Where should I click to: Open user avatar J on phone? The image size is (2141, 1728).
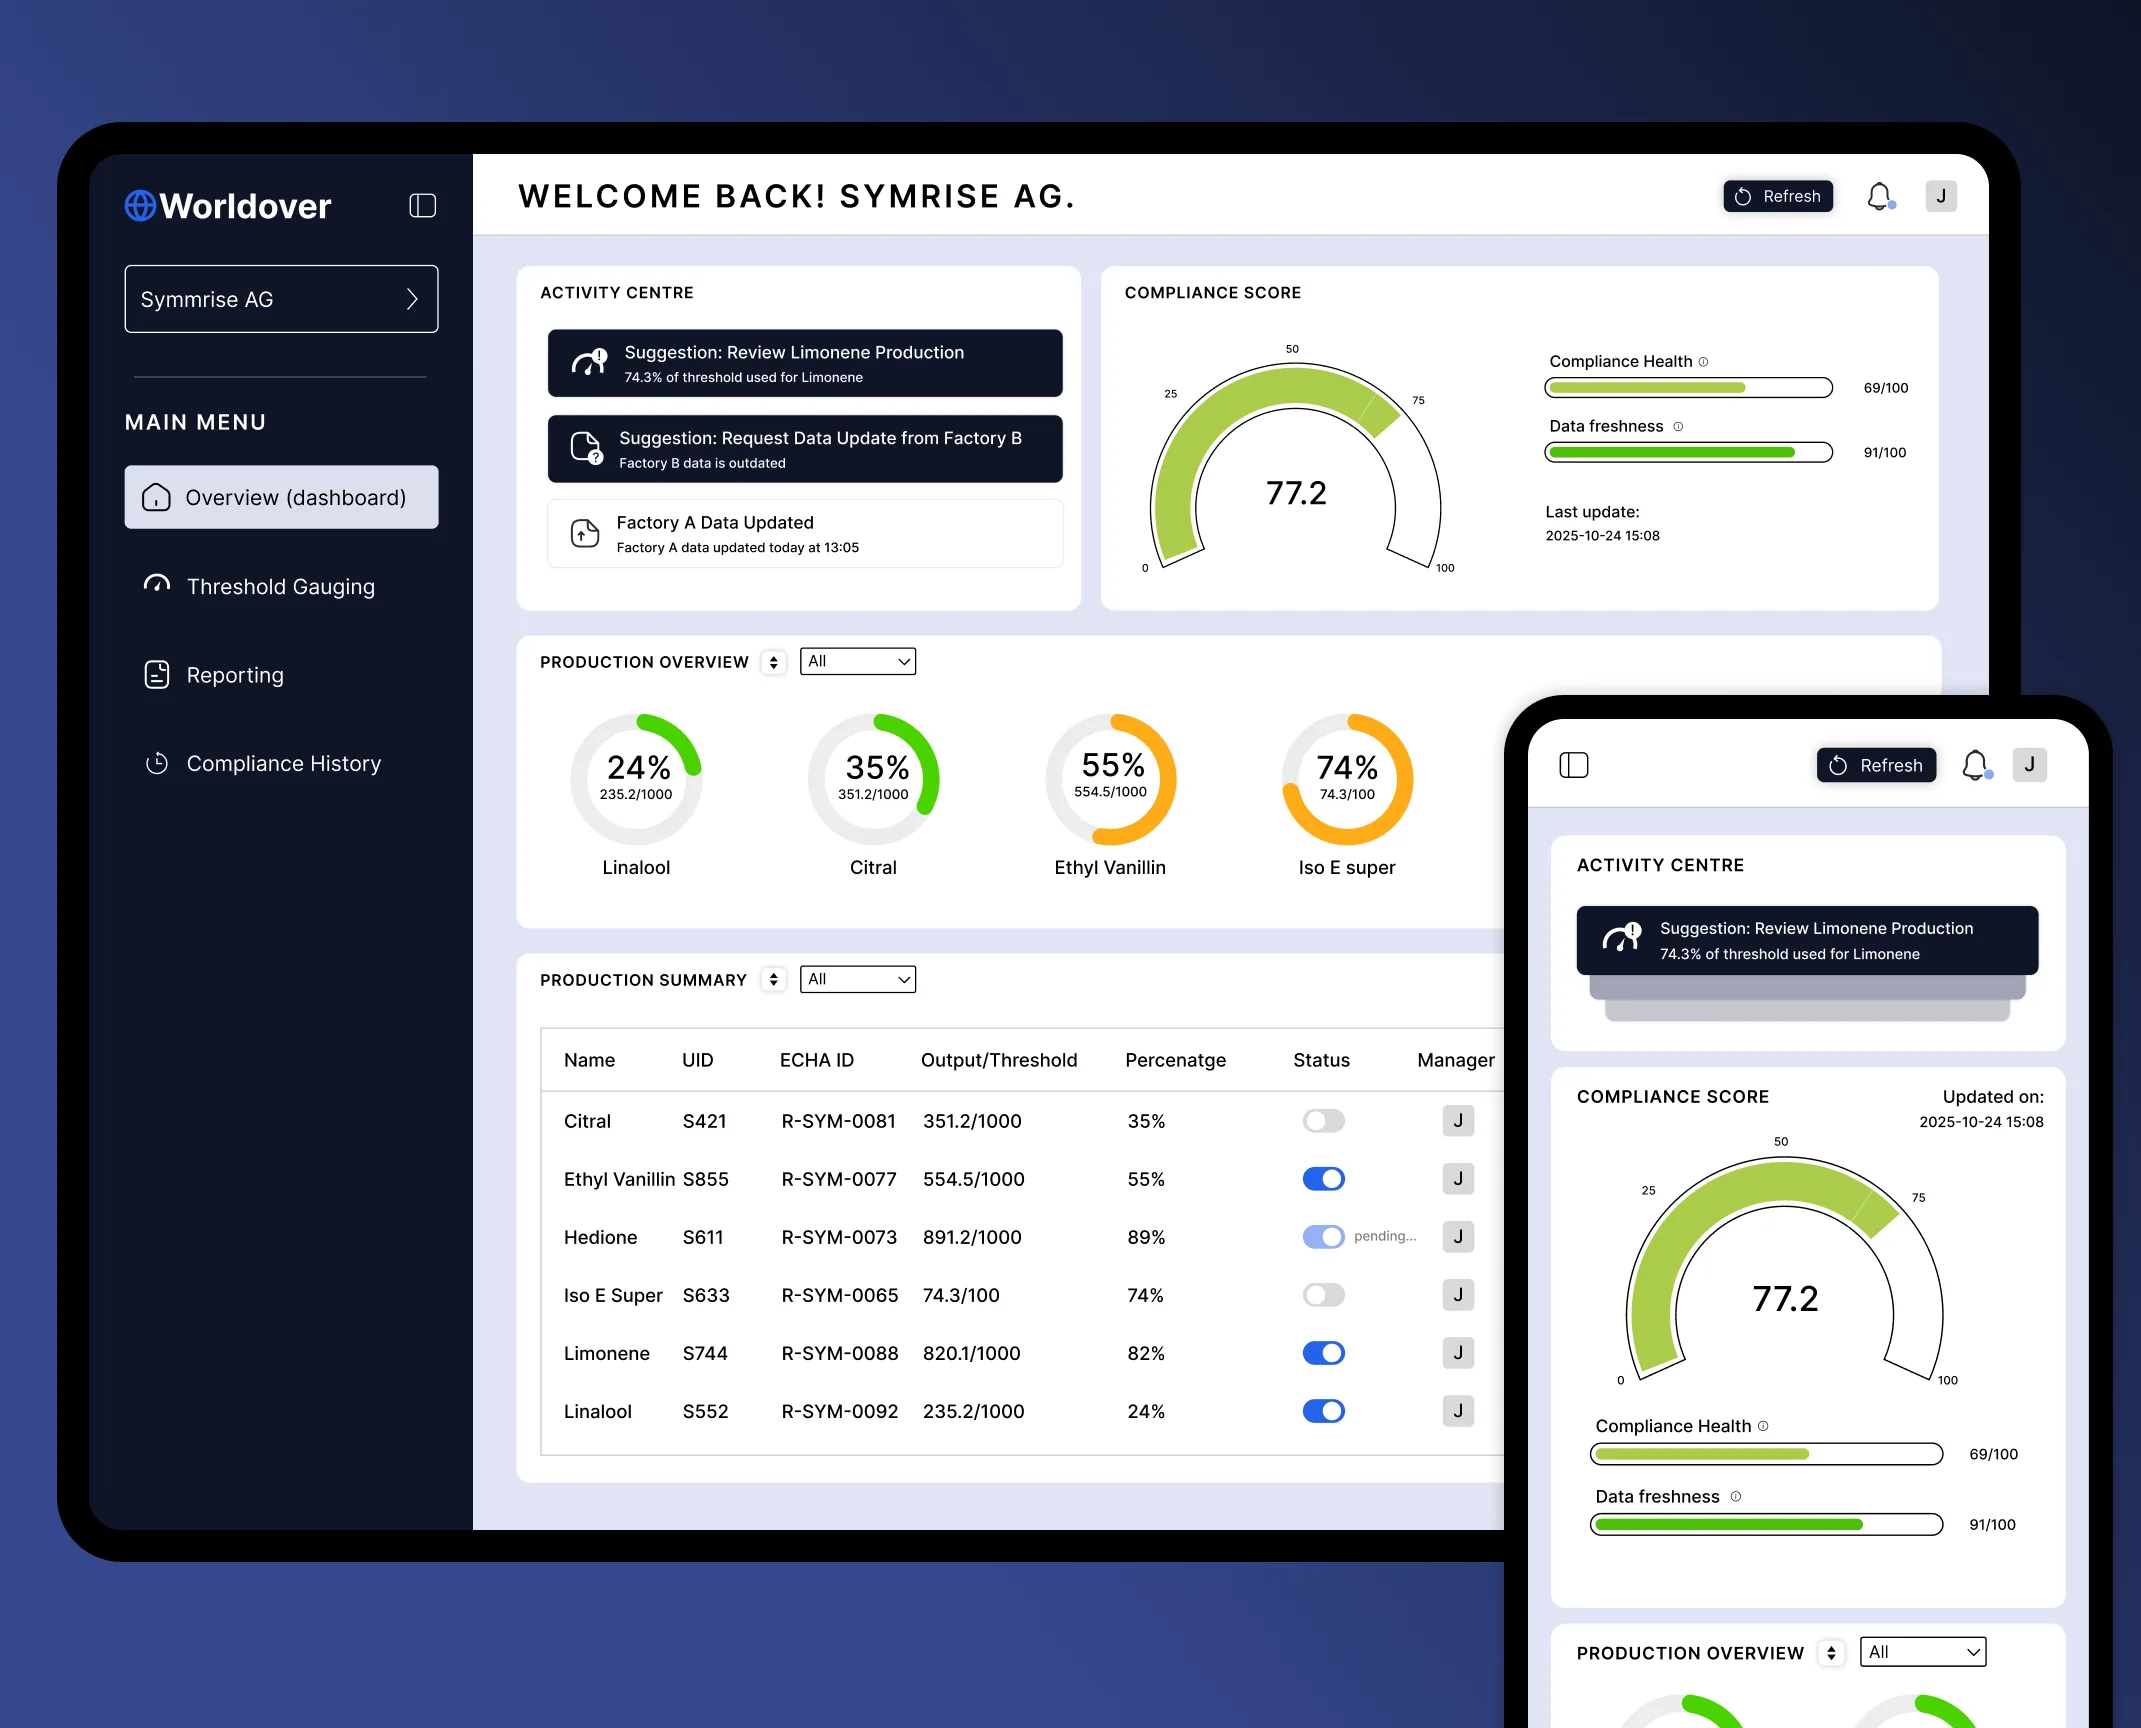click(2030, 765)
